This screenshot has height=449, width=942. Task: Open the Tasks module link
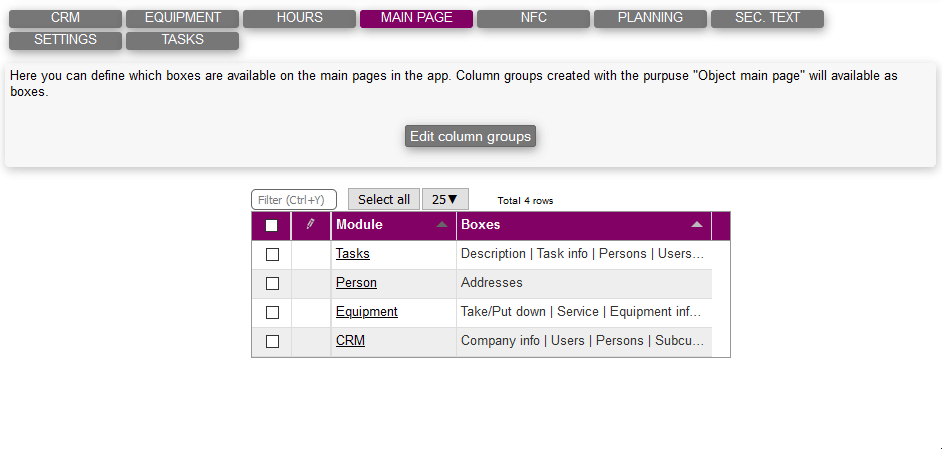click(352, 254)
